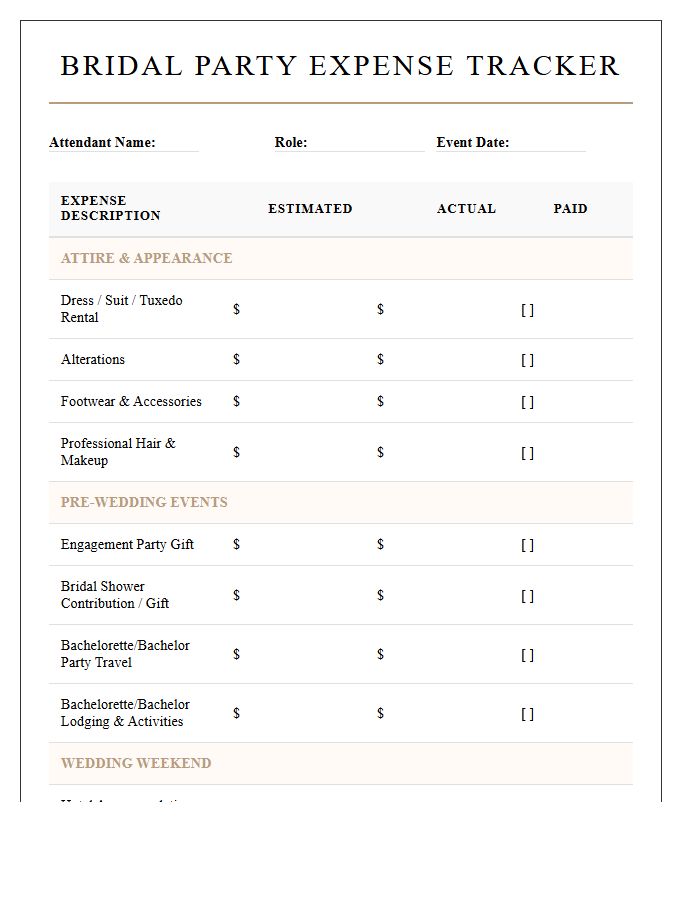Check Paid box for Bridal Shower Contribution

click(x=527, y=596)
